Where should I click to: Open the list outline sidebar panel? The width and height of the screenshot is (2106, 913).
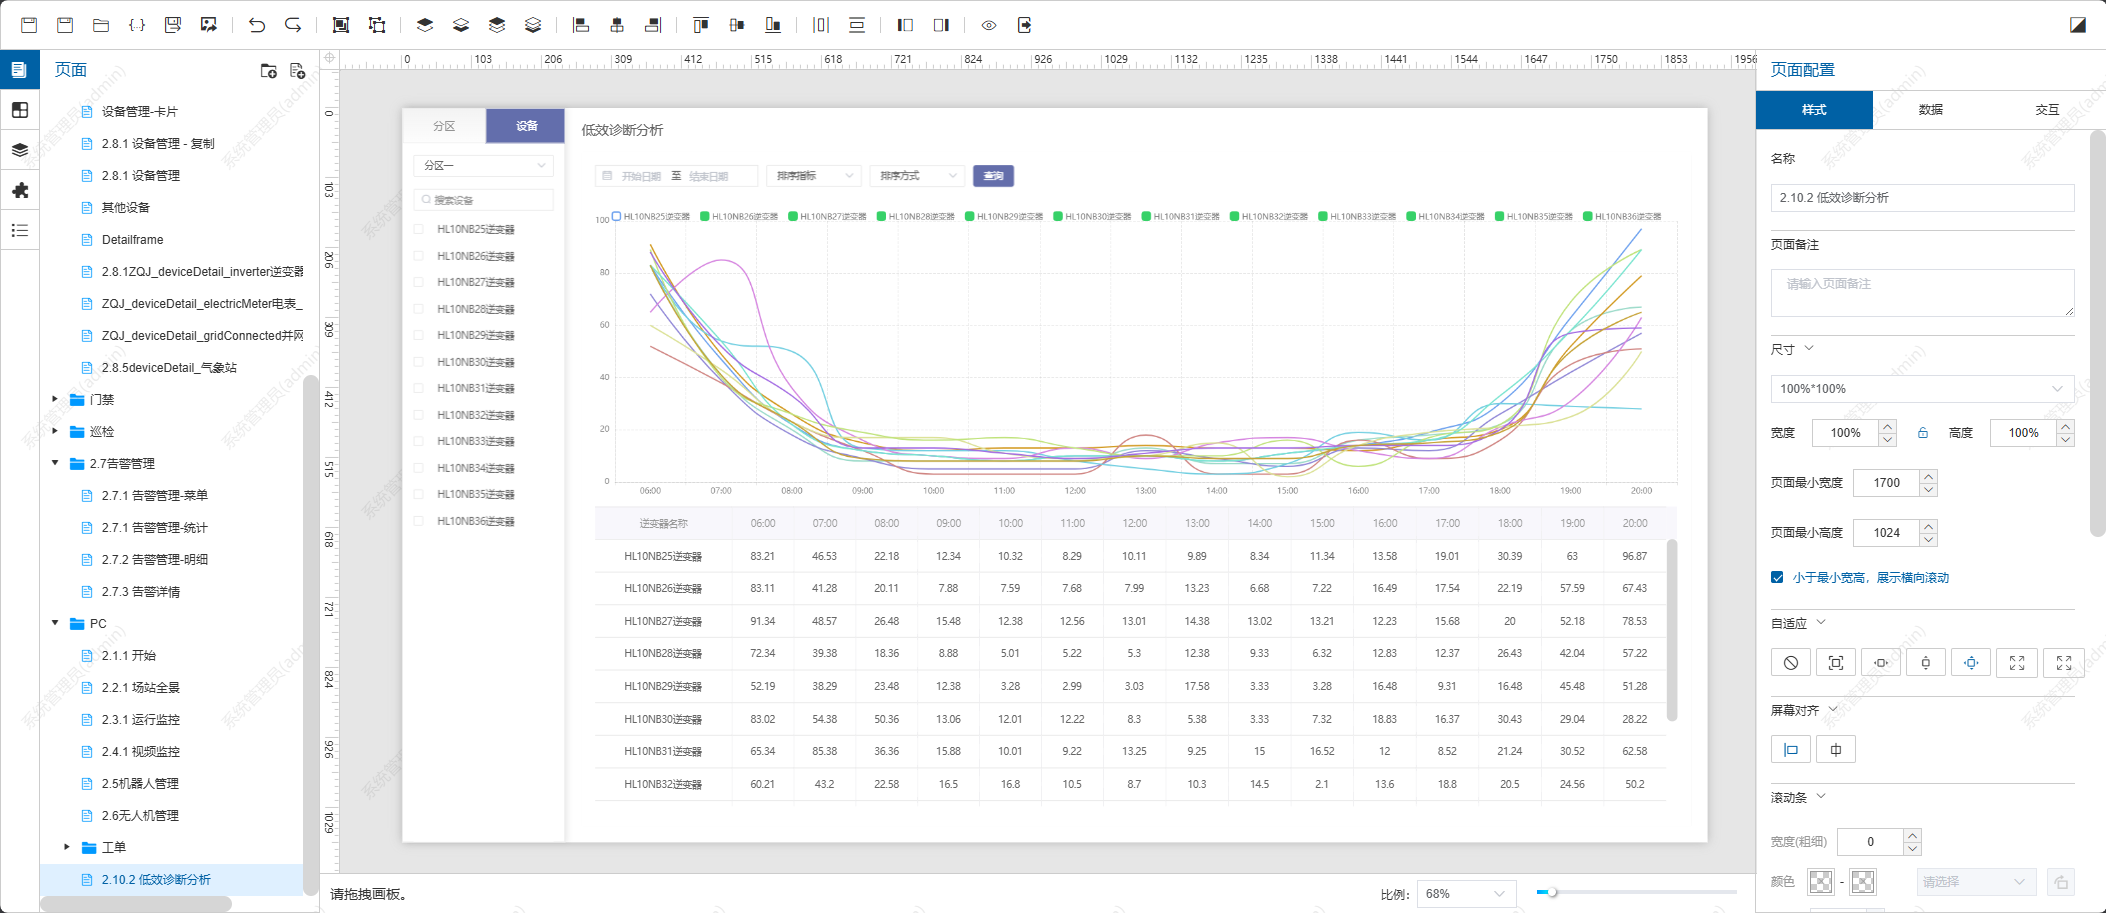20,230
